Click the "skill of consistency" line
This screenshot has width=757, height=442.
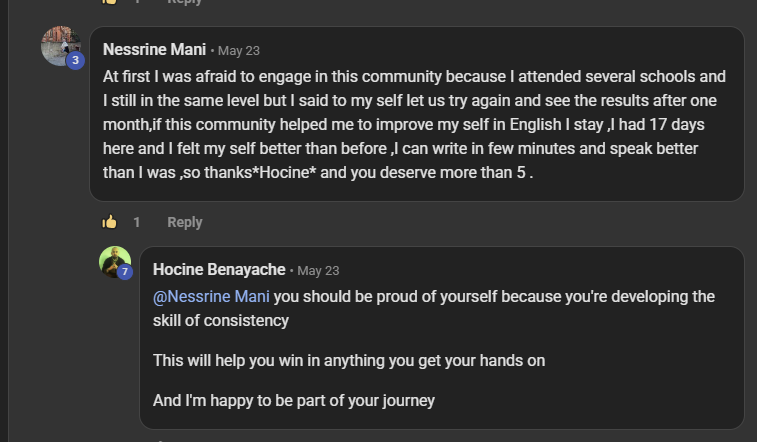[221, 321]
